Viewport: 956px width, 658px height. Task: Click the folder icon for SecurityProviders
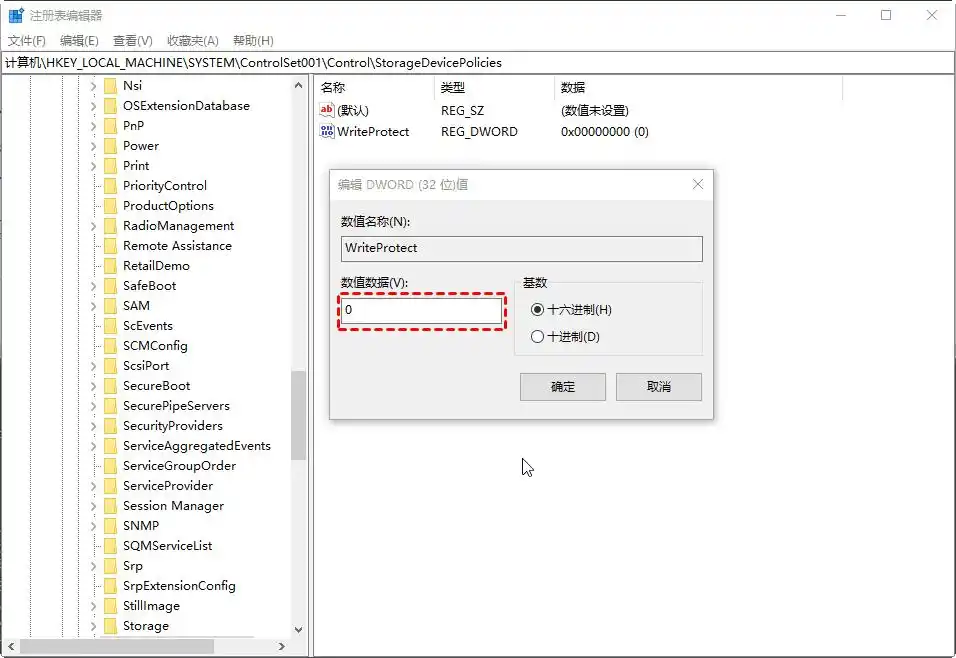click(110, 425)
